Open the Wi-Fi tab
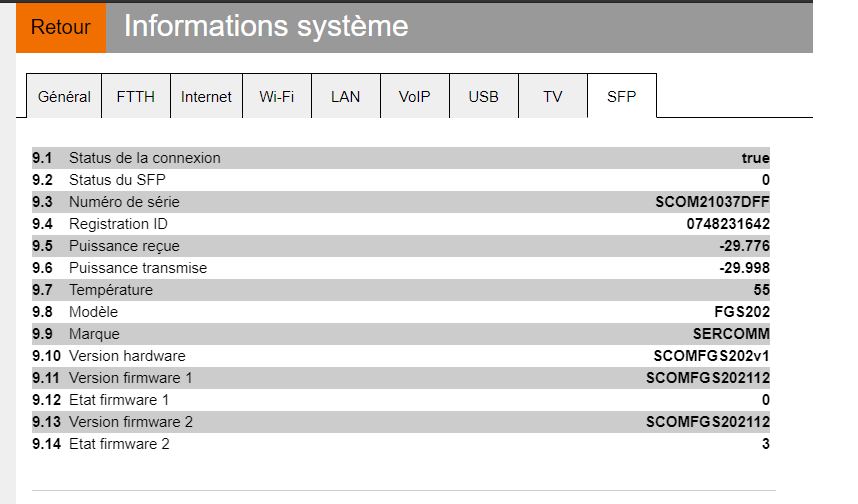Screen dimensions: 858x504 (277, 97)
